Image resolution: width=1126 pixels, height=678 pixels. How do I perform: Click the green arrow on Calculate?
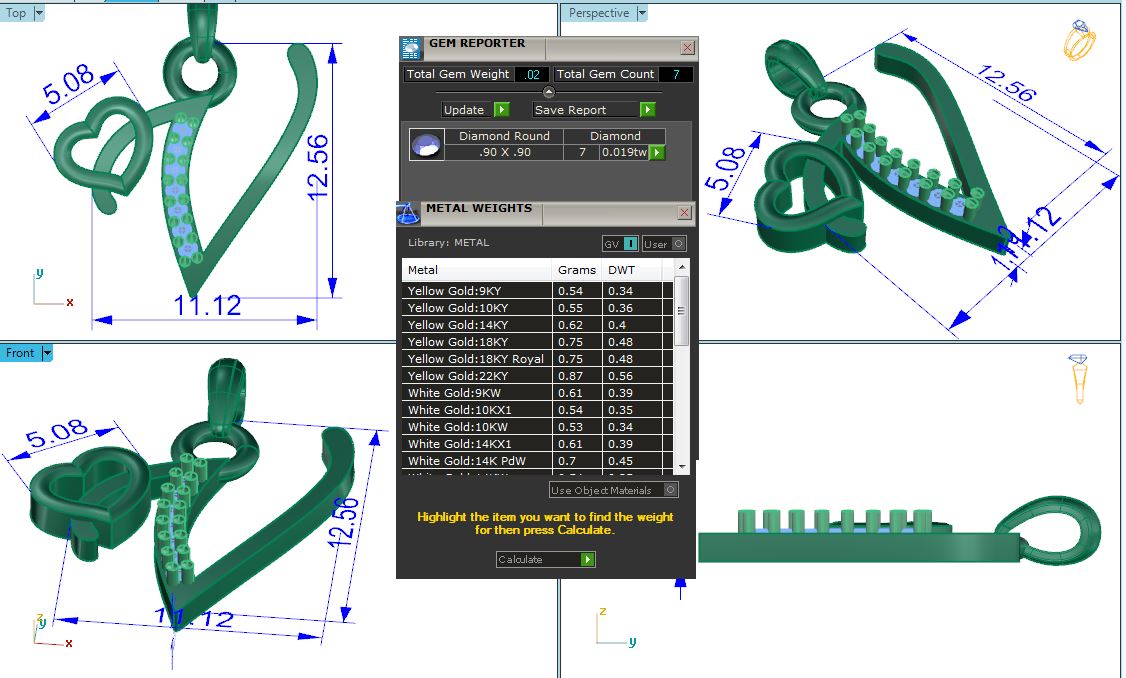tap(588, 560)
